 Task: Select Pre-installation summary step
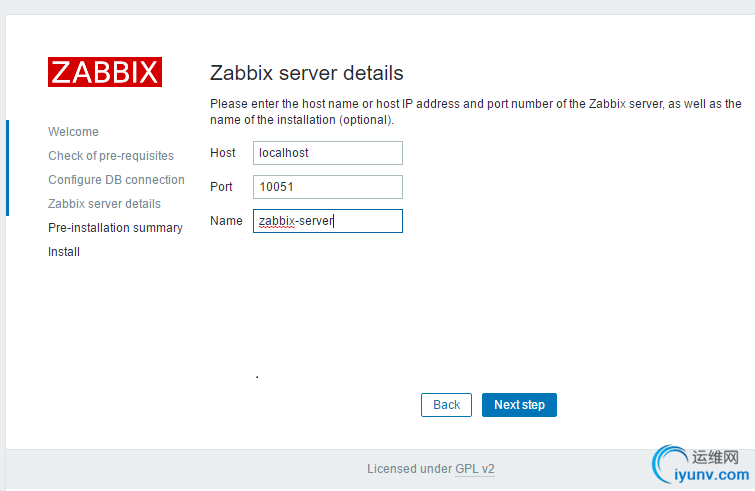tap(116, 228)
